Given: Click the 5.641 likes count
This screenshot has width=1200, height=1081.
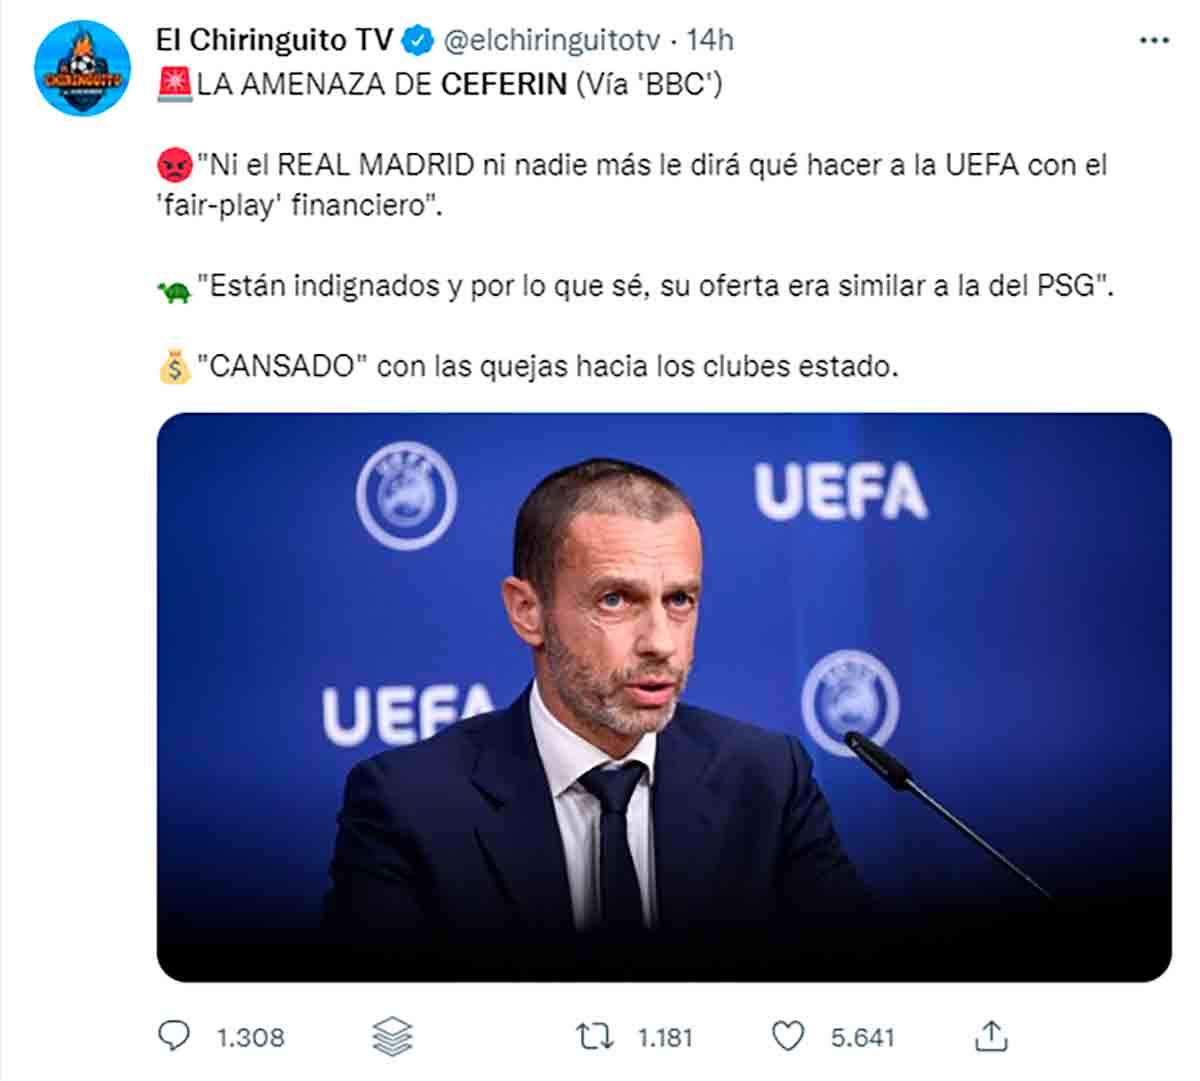Looking at the screenshot, I should [862, 1037].
